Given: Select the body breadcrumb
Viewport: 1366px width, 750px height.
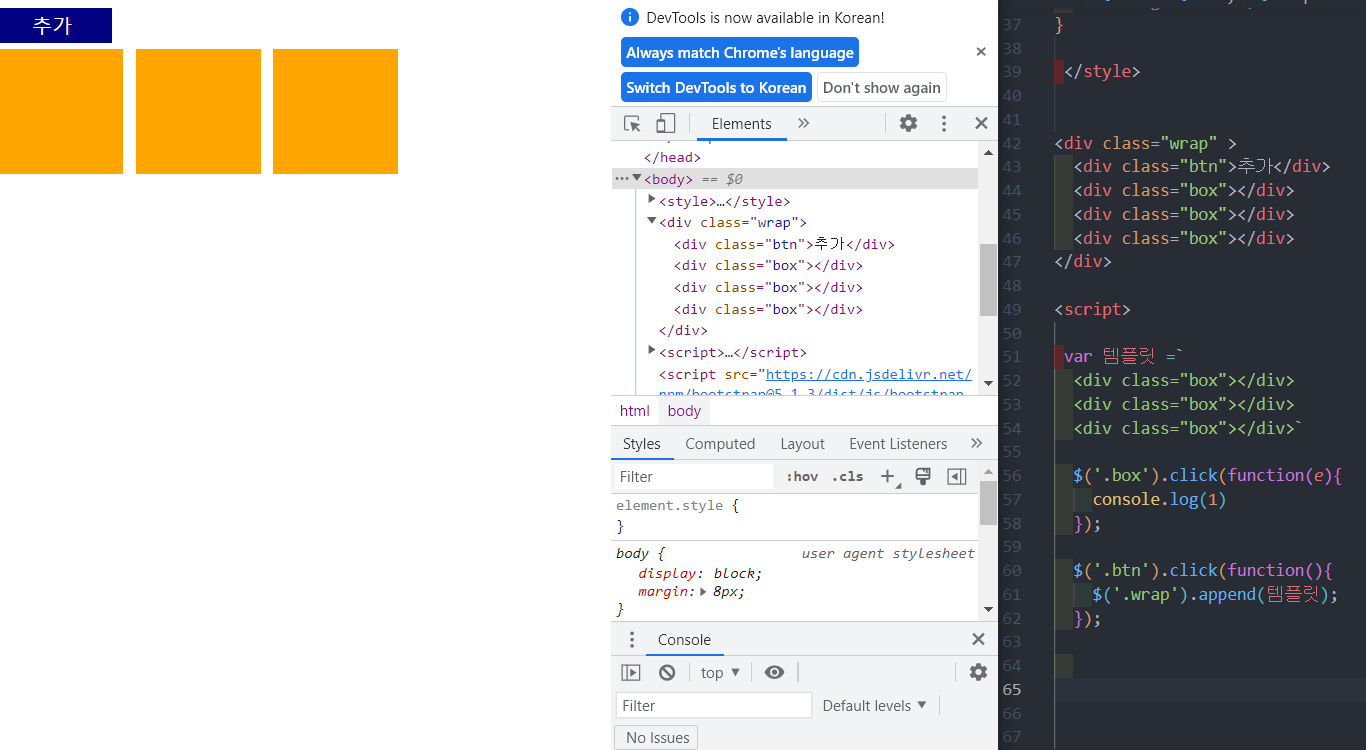Looking at the screenshot, I should point(684,411).
